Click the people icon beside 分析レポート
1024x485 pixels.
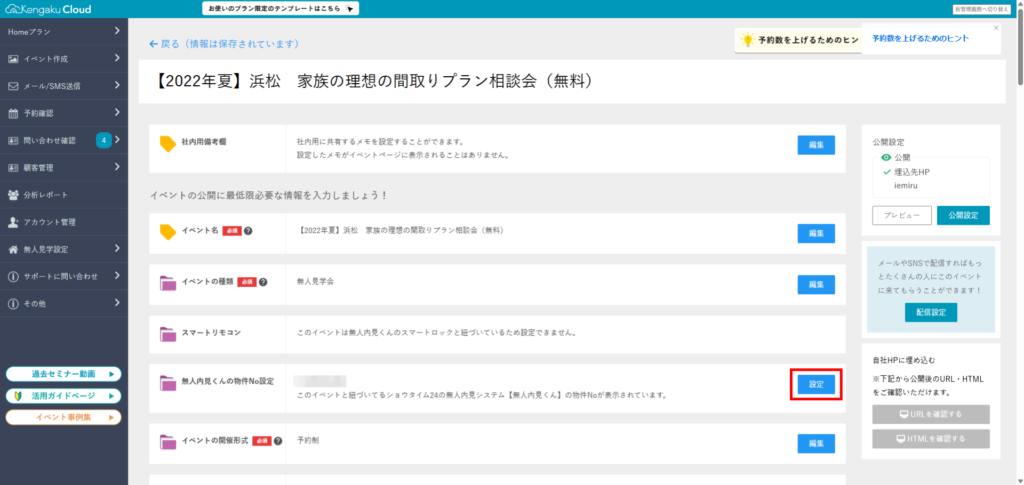click(x=13, y=195)
